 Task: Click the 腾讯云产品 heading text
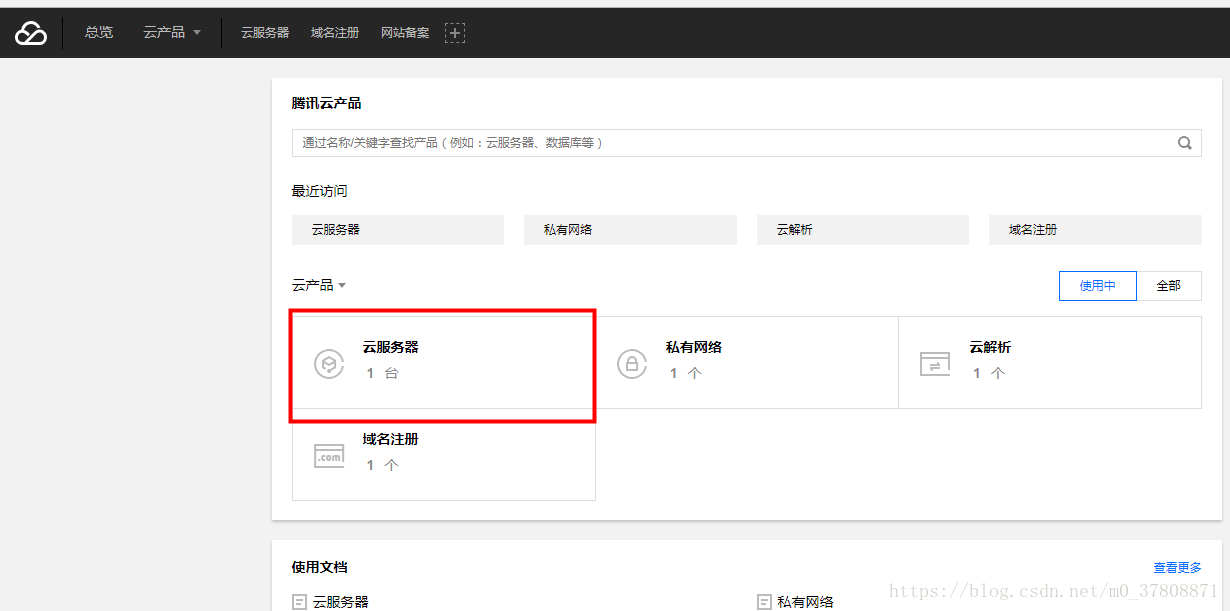[x=327, y=103]
